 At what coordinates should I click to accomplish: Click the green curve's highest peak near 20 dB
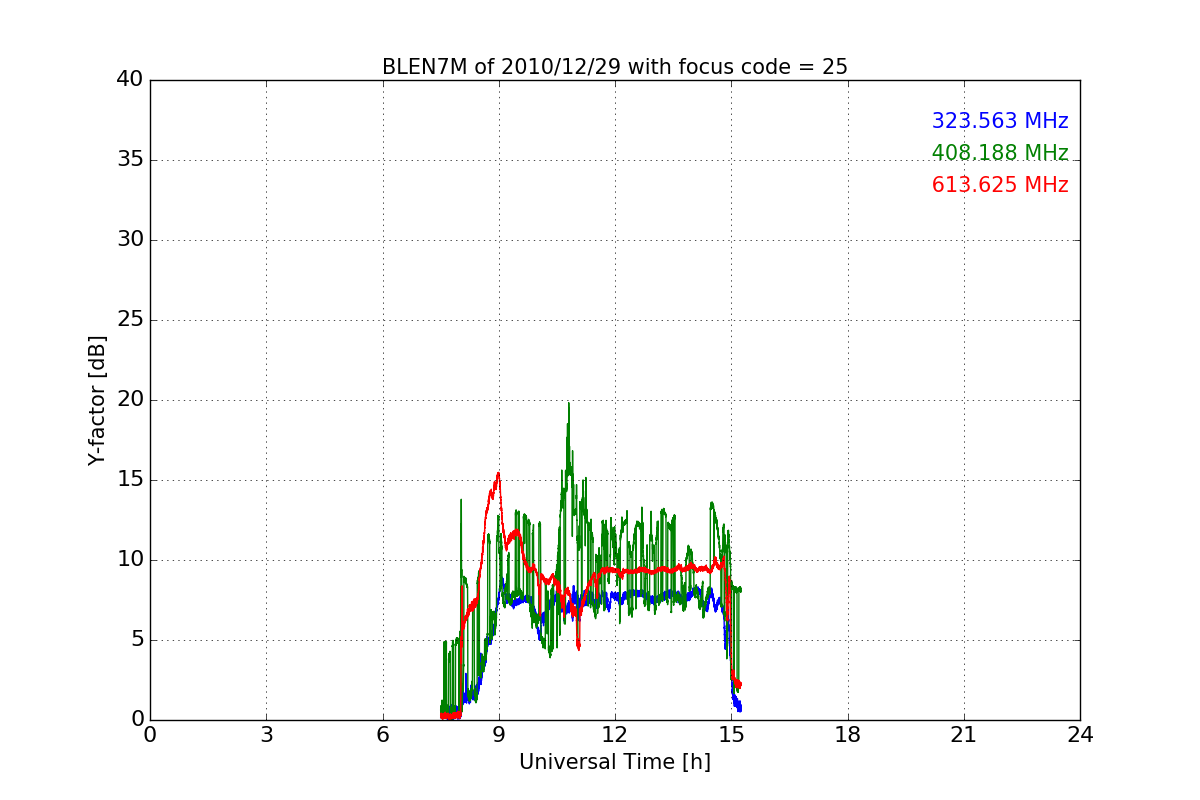pyautogui.click(x=569, y=404)
